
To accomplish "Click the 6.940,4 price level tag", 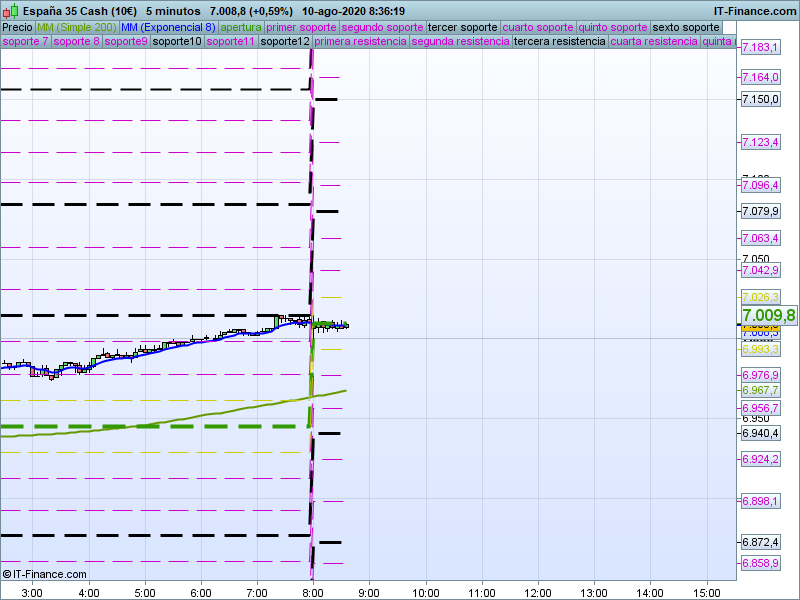I will pyautogui.click(x=760, y=433).
